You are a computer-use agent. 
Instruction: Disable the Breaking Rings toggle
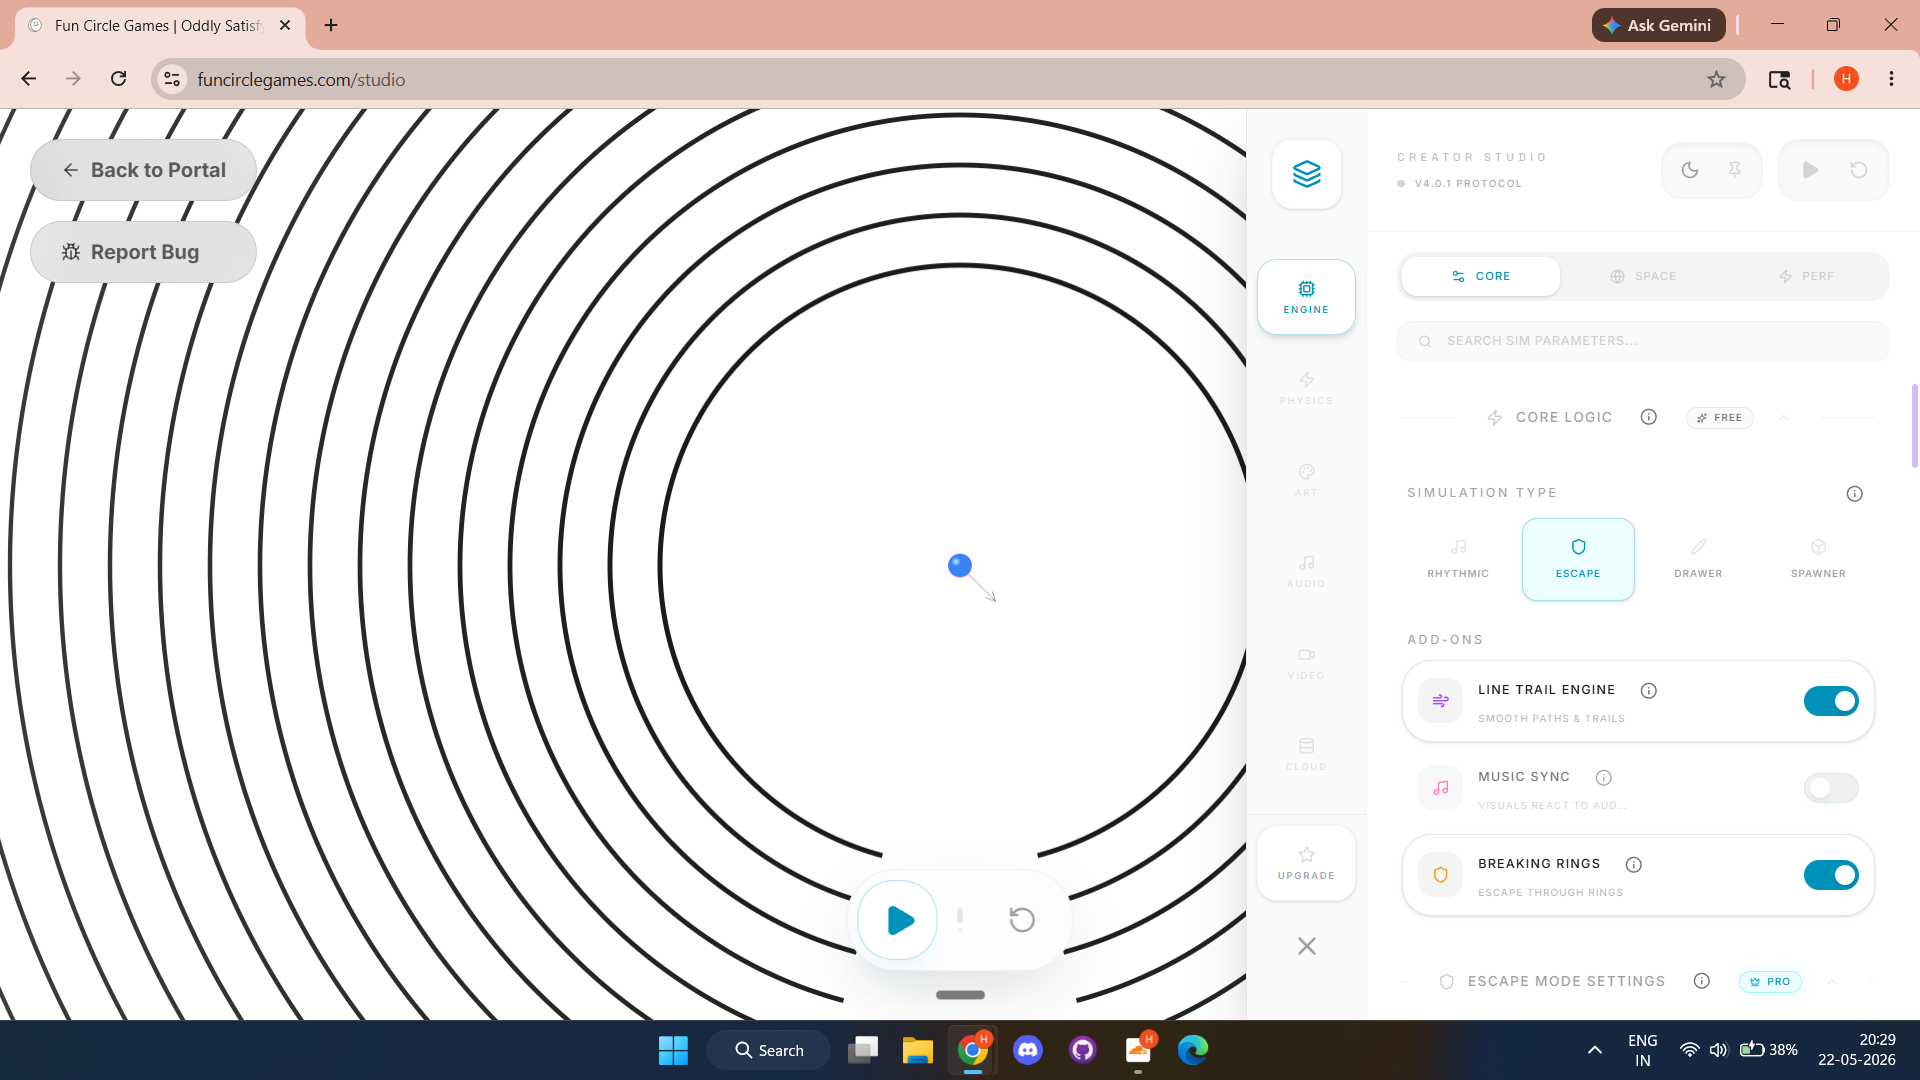pyautogui.click(x=1831, y=875)
